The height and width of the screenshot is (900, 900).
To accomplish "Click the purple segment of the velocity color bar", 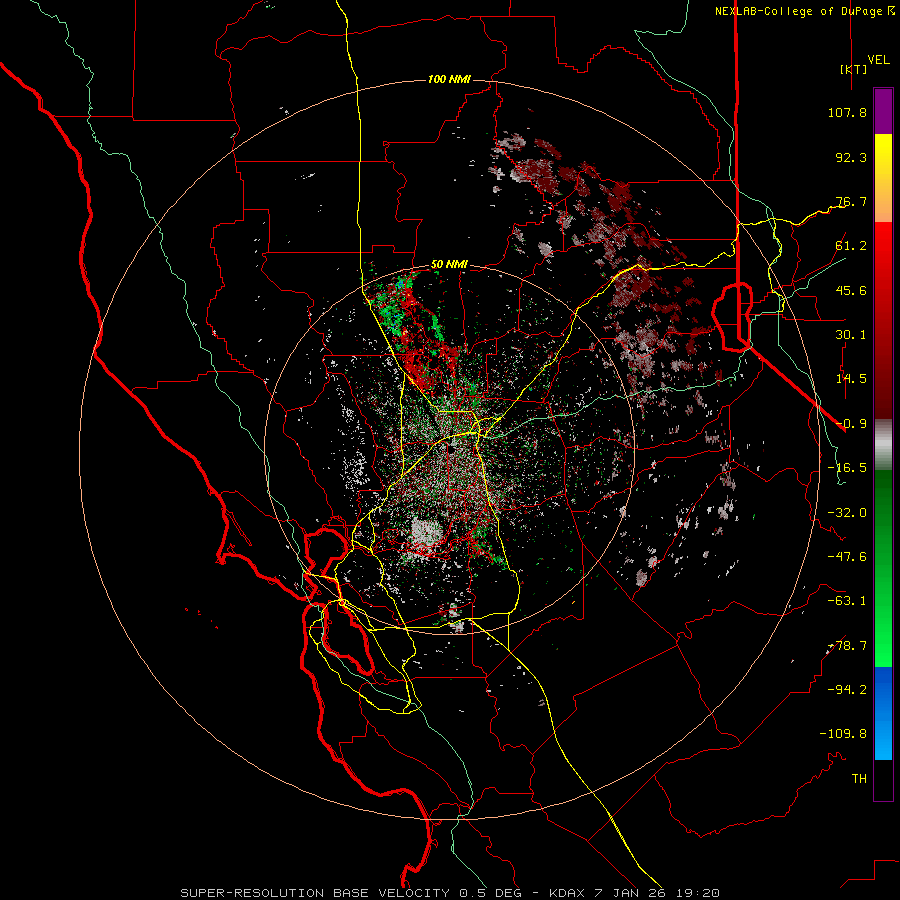I will [883, 111].
